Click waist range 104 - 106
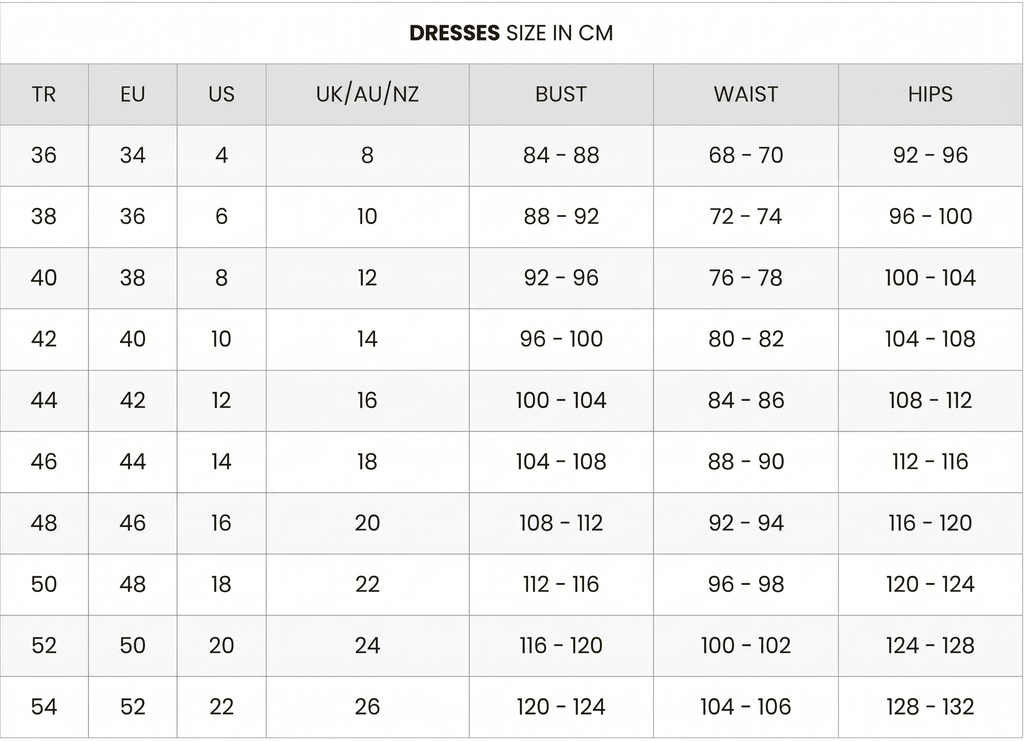Screen dimensions: 1024x741 click(746, 707)
